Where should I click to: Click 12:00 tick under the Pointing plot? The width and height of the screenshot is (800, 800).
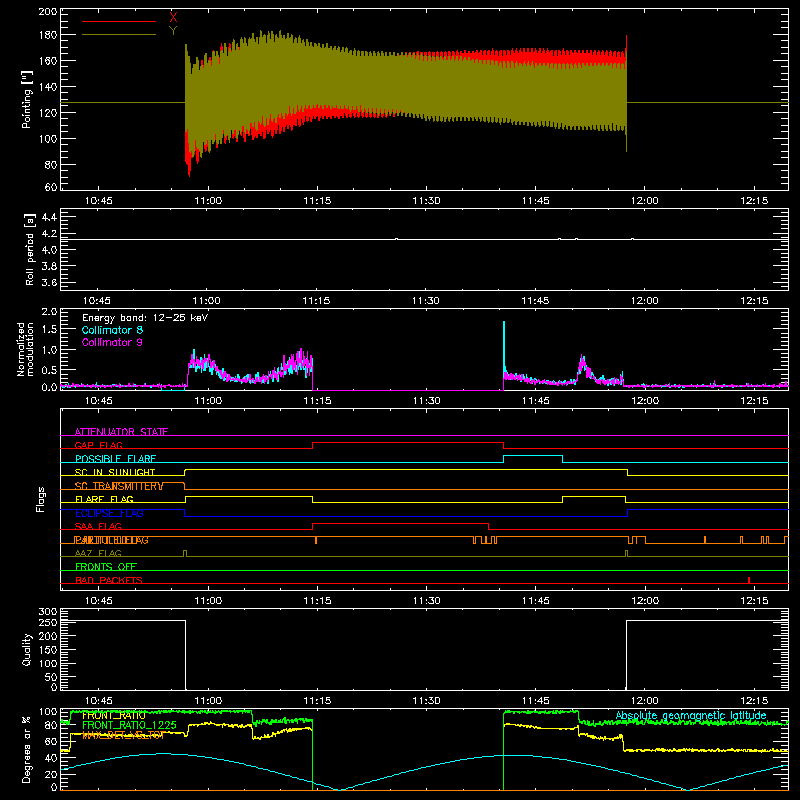(644, 201)
